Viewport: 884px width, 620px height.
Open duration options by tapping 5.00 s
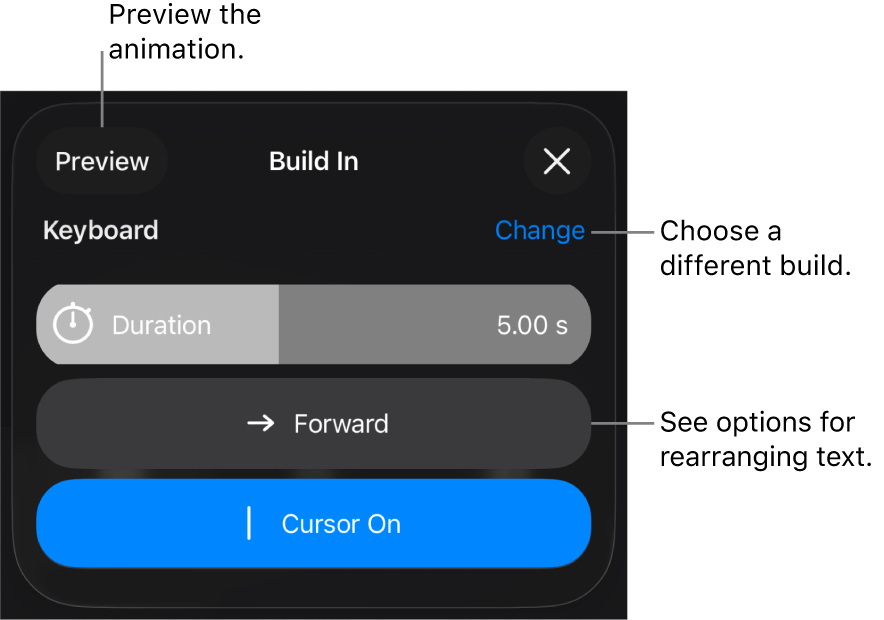point(530,323)
